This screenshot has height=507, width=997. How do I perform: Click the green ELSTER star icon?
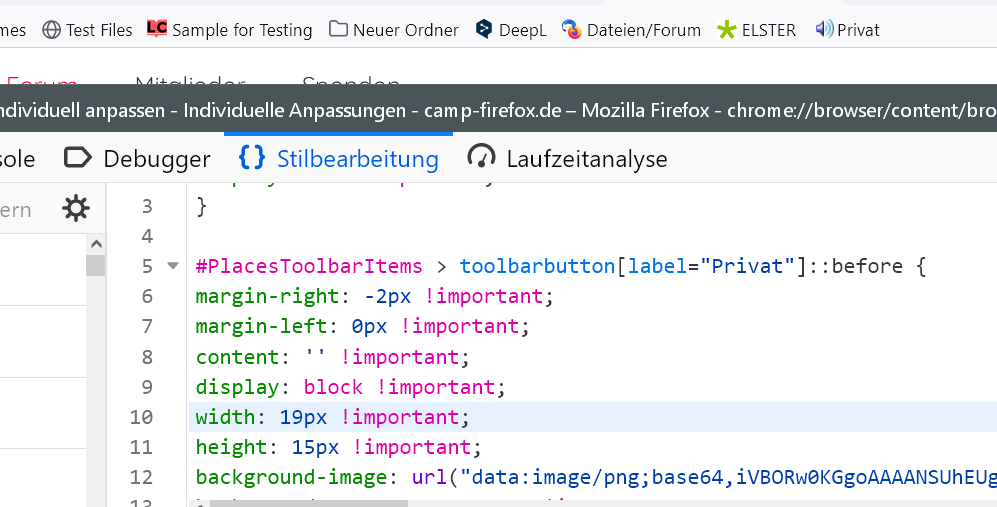point(727,30)
